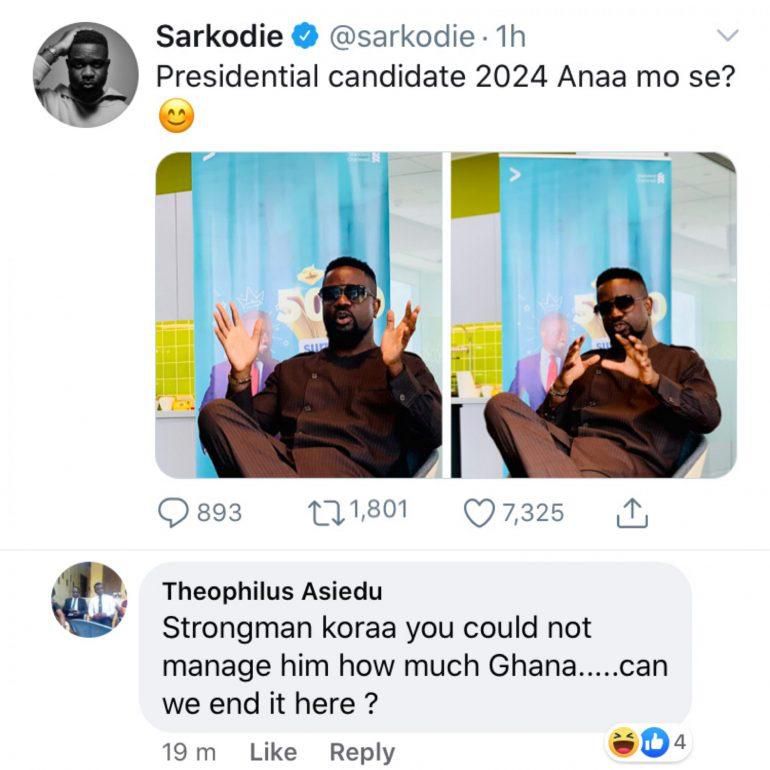View the comment's reaction count of 4

tap(679, 742)
